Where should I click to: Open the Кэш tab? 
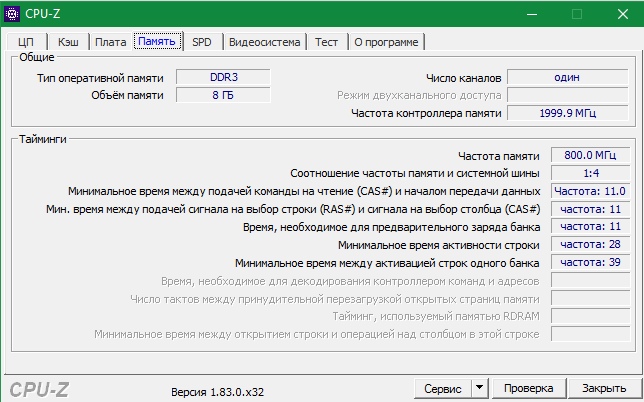pyautogui.click(x=68, y=41)
